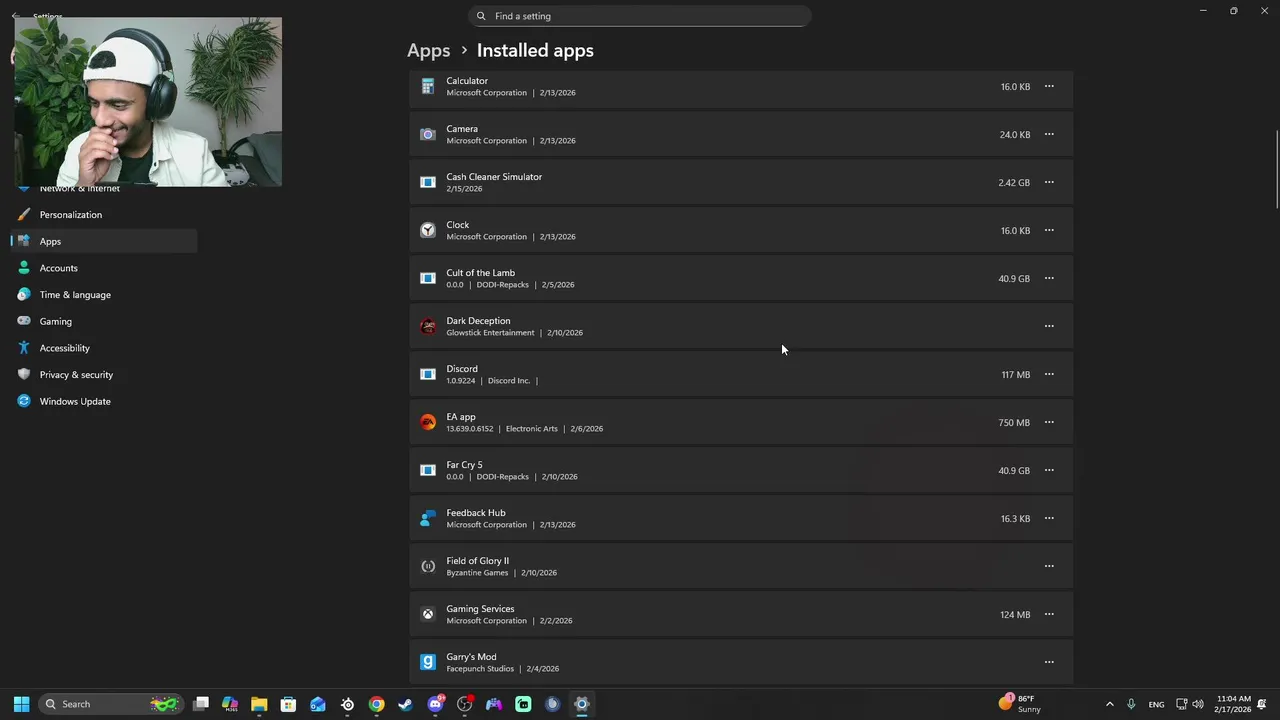Click the 750 MB size value
1280x720 pixels.
[1014, 423]
